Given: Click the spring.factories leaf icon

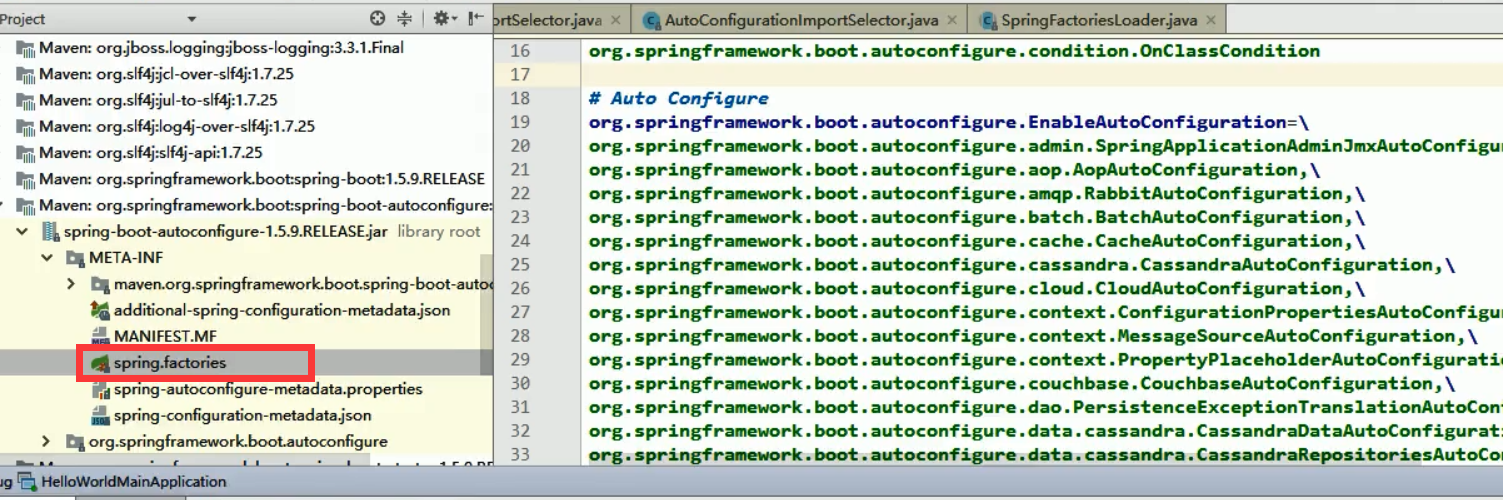Looking at the screenshot, I should (100, 363).
